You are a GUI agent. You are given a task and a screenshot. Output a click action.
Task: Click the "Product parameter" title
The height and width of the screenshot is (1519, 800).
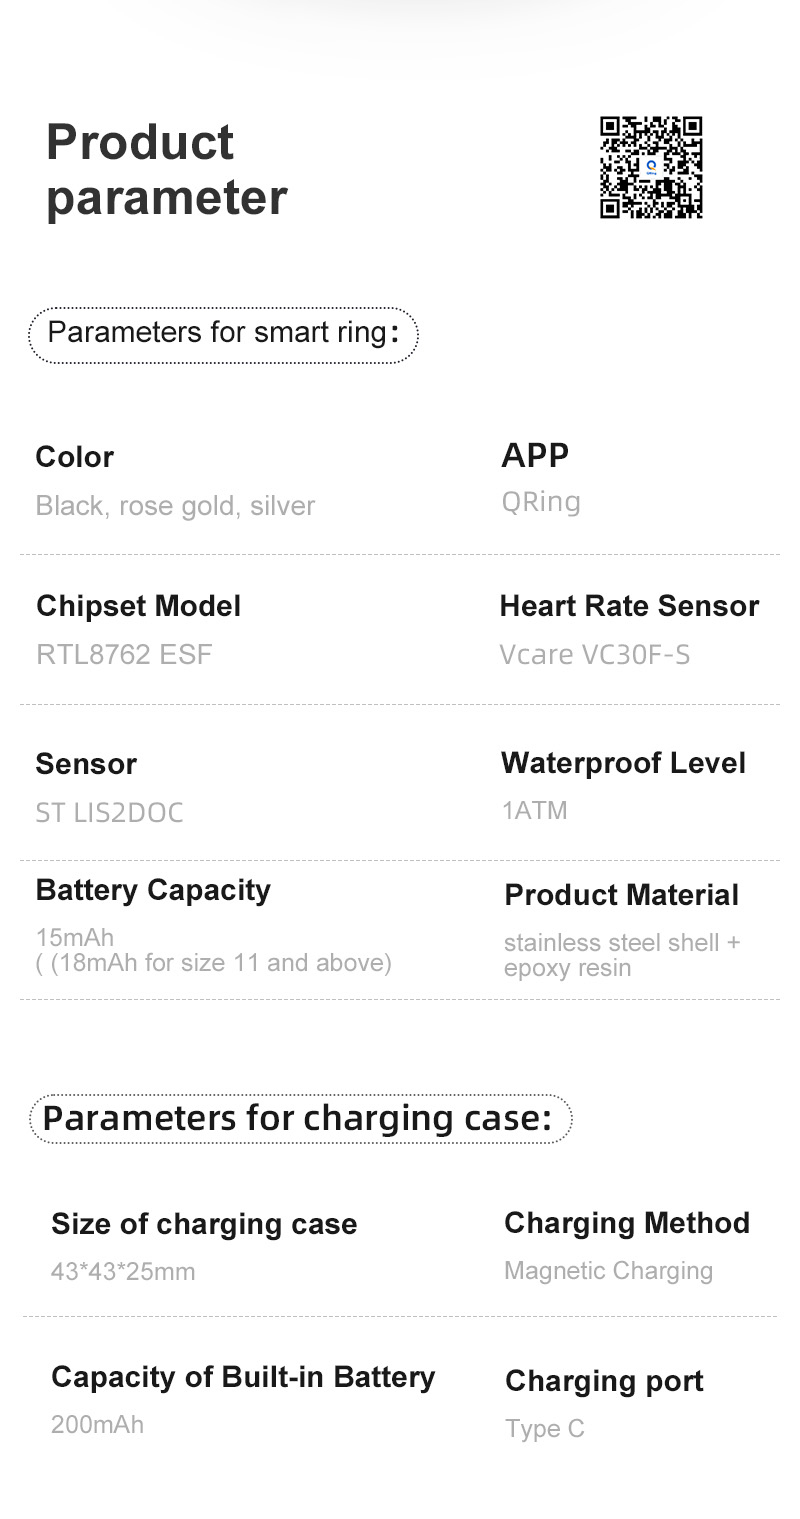tap(166, 170)
